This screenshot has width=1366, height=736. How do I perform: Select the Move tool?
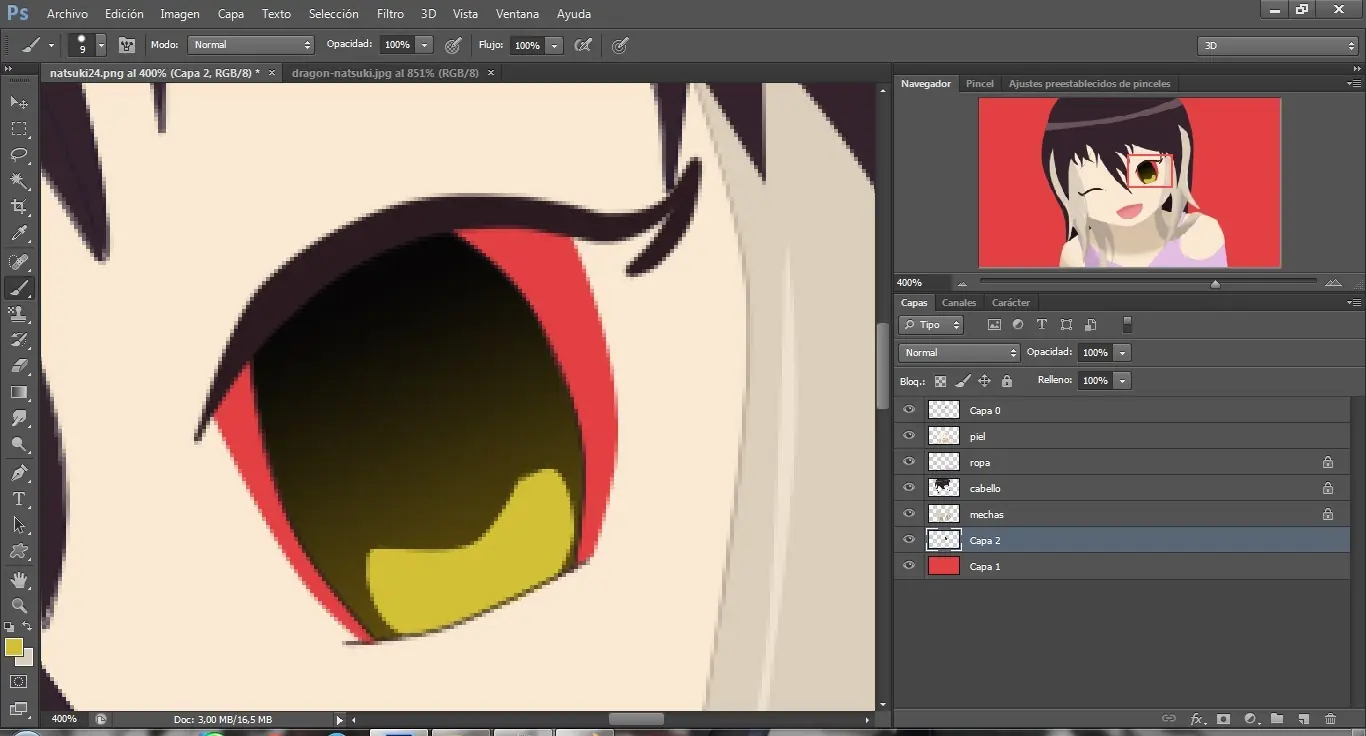(x=19, y=102)
